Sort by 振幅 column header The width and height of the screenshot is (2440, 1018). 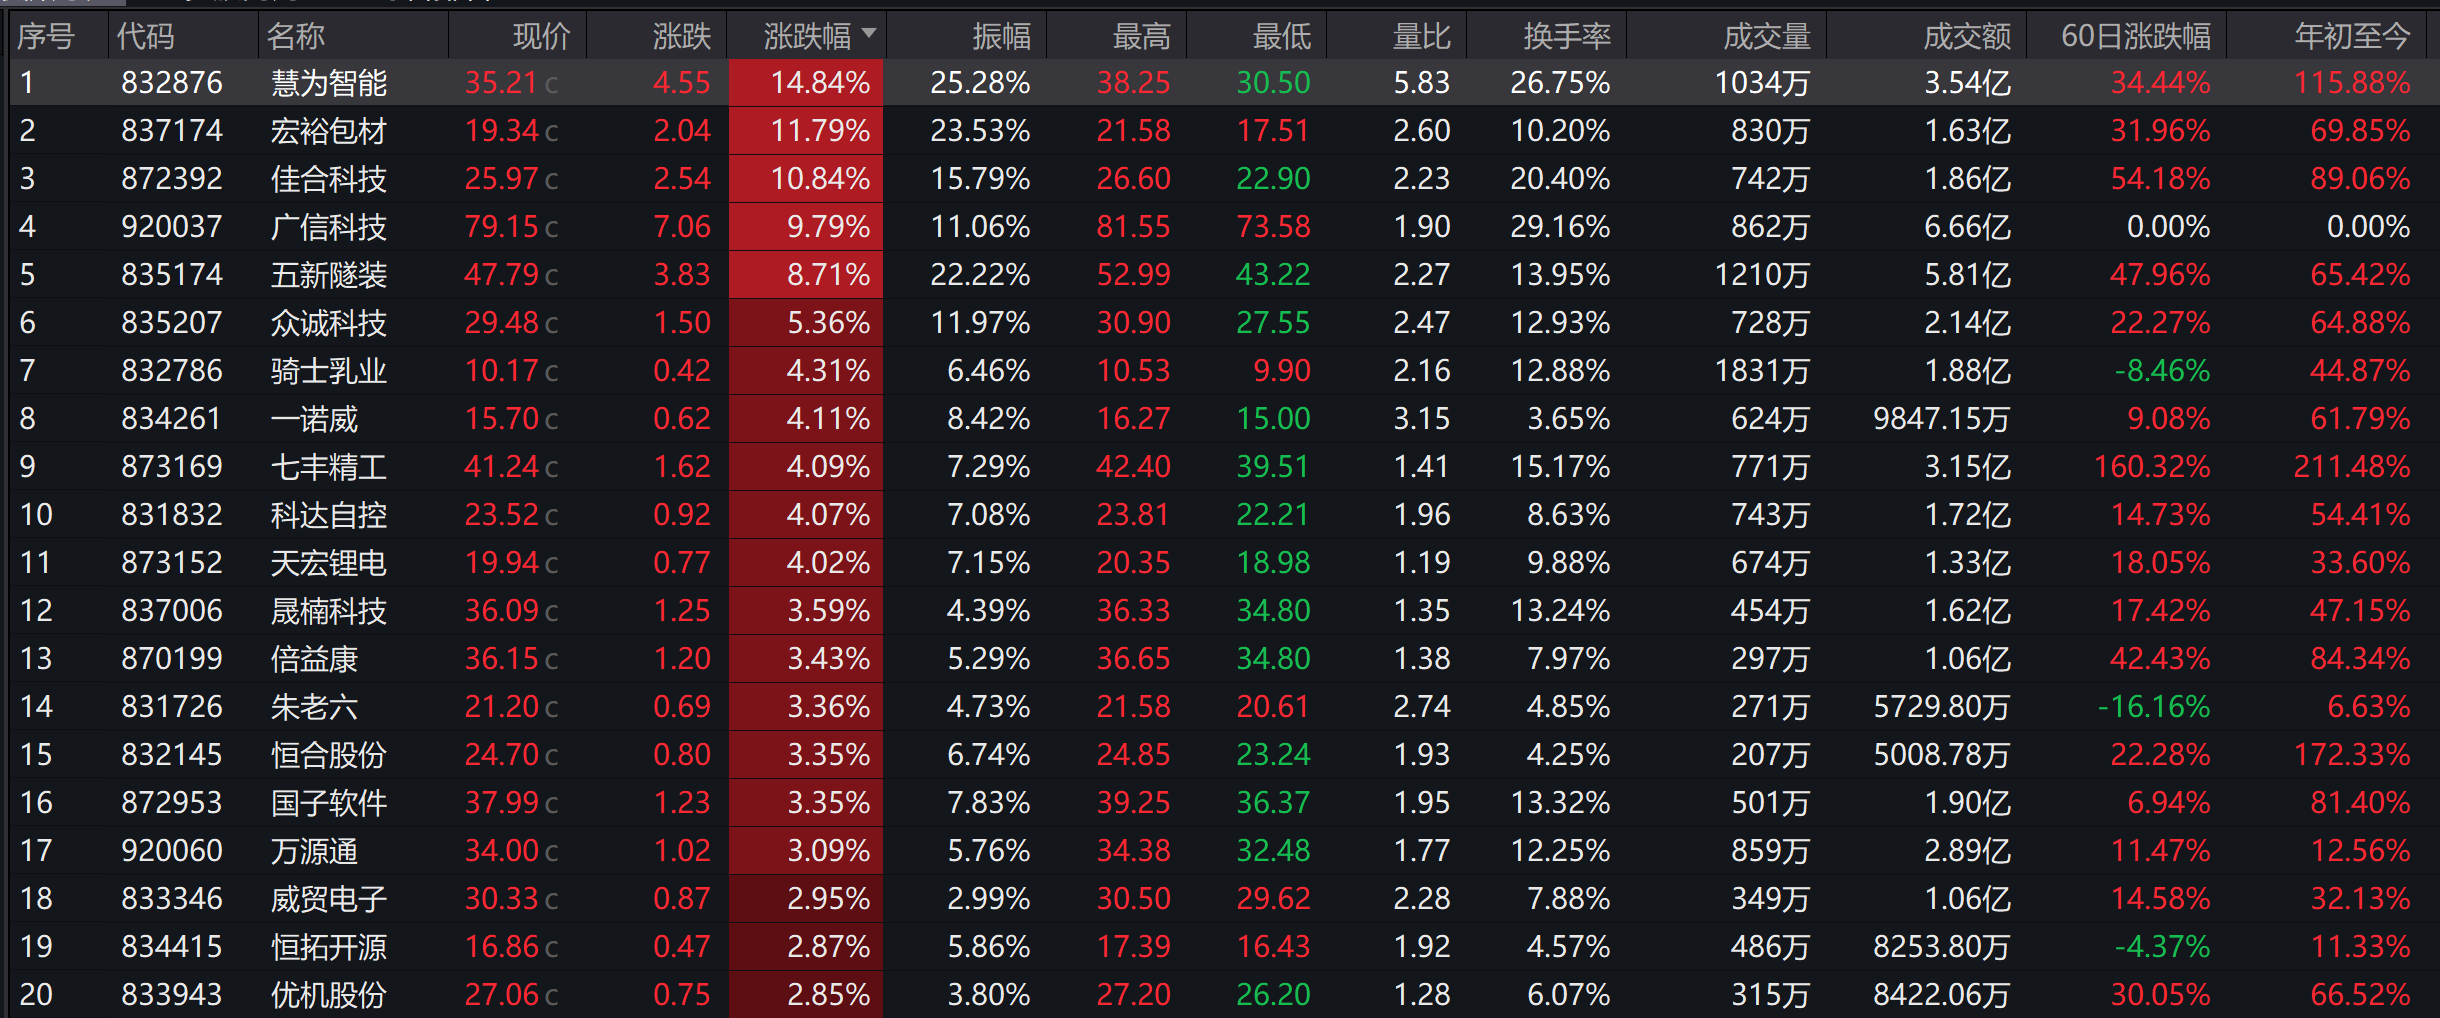(x=1001, y=37)
